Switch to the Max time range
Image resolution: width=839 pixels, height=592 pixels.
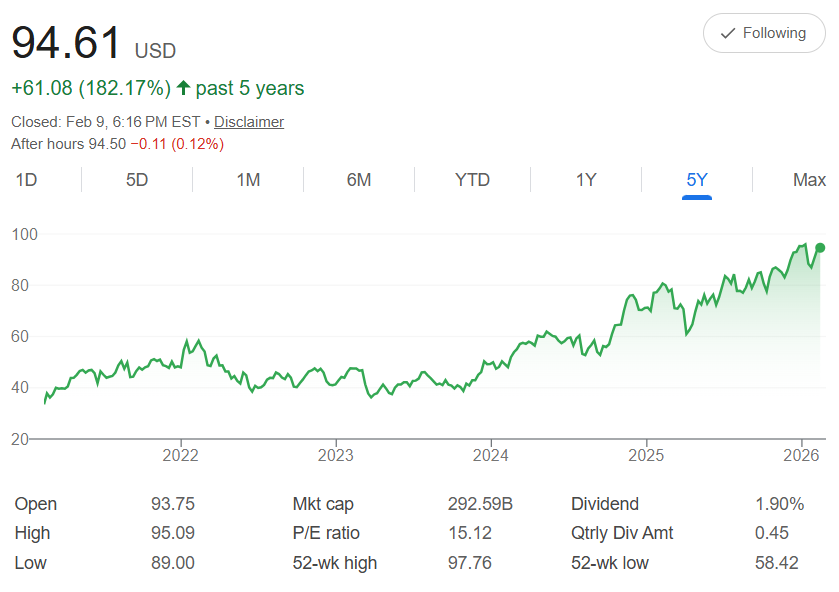pos(809,180)
